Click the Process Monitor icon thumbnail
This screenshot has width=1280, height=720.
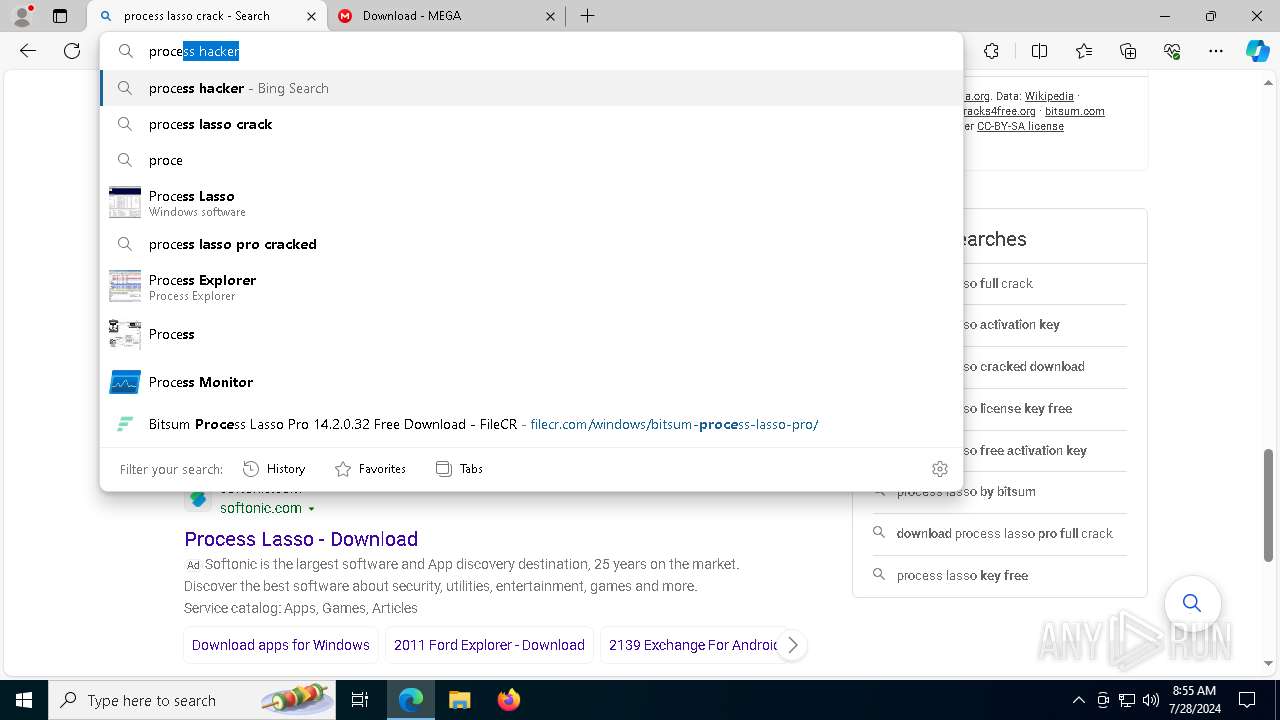(x=125, y=382)
